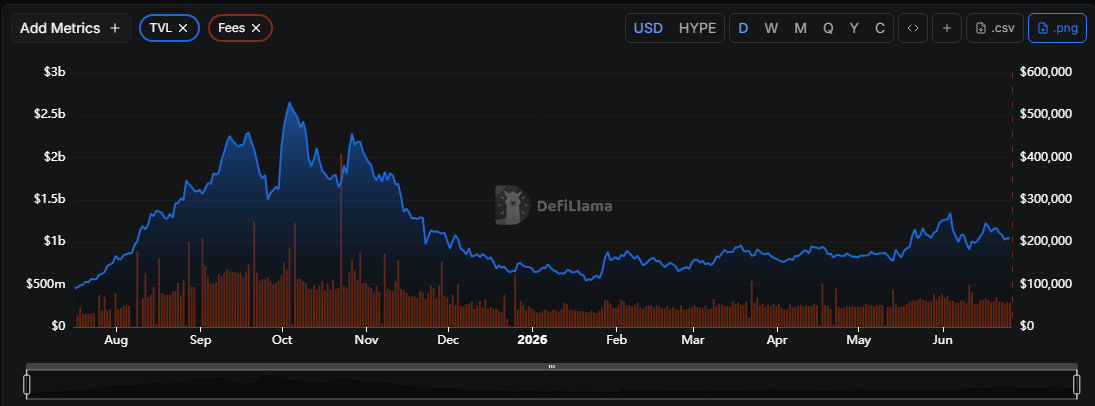Viewport: 1095px width, 406px height.
Task: Click the Oct label on x-axis
Action: click(x=282, y=340)
